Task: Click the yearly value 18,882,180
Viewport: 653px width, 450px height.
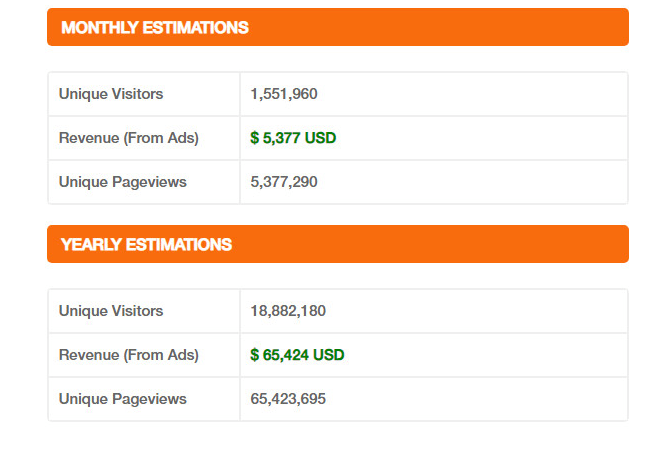Action: 288,311
